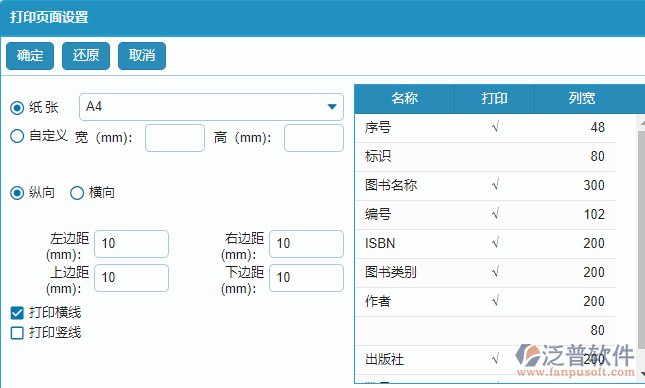This screenshot has width=645, height=388.
Task: Choose 横向 landscape orientation
Action: (x=77, y=193)
